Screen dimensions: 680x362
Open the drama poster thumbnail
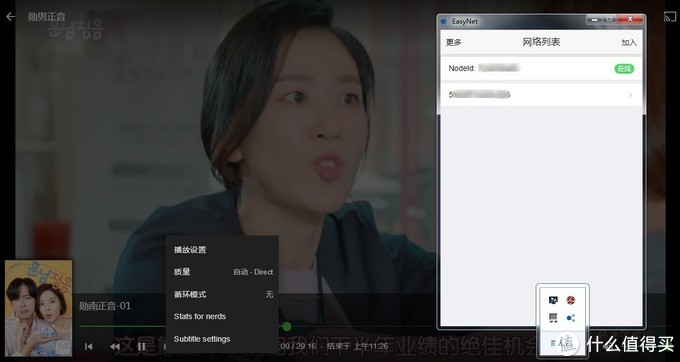39,308
